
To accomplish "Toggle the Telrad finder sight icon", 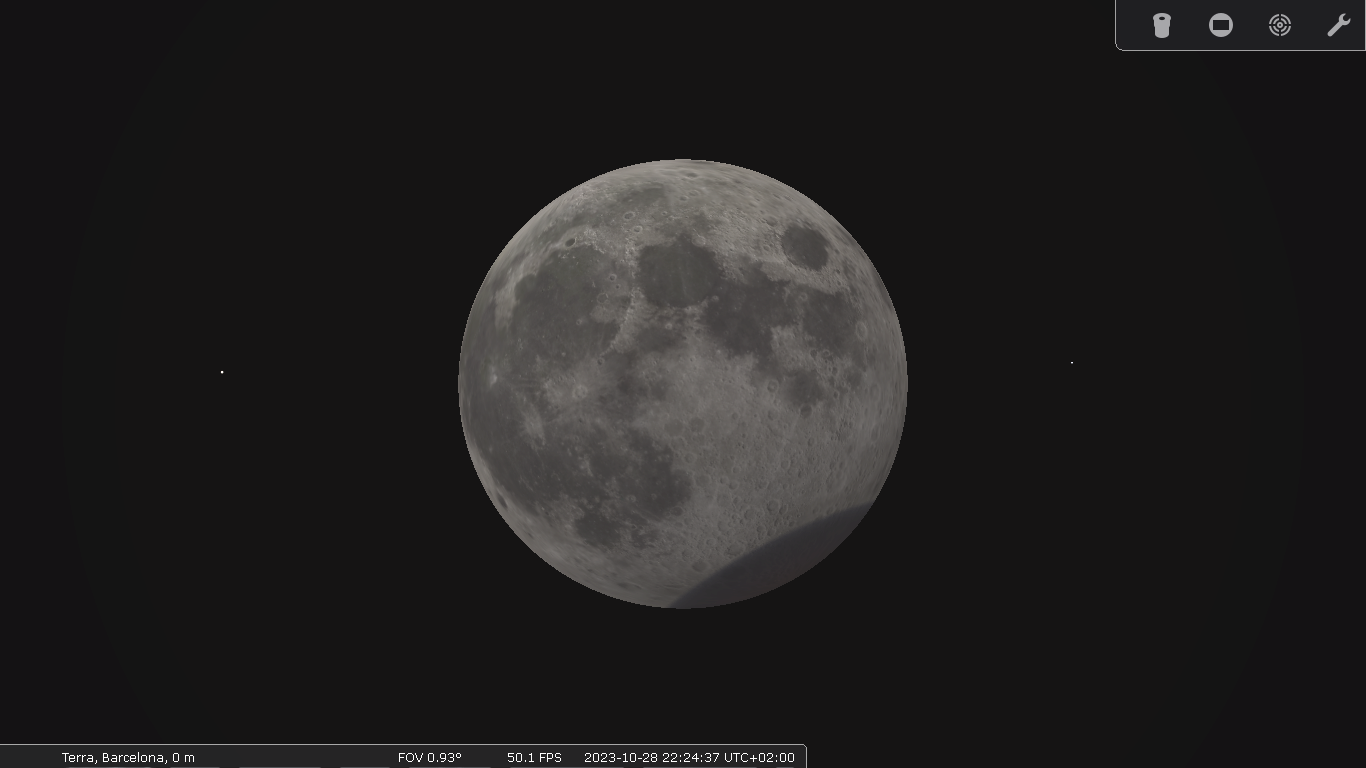I will coord(1280,25).
